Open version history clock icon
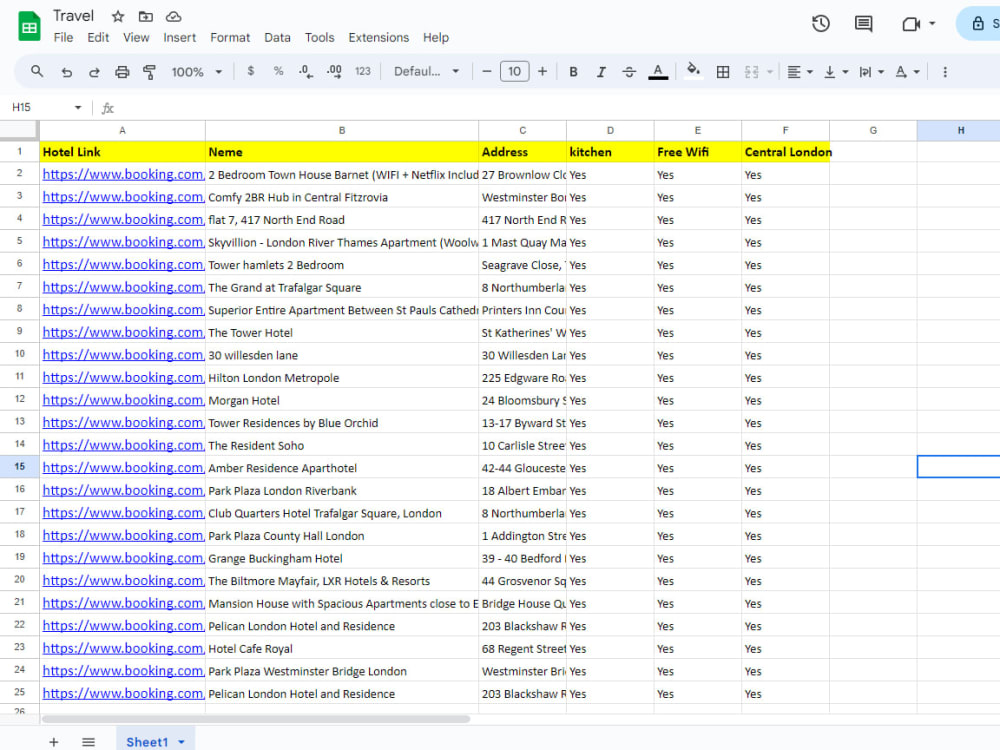This screenshot has height=750, width=1000. tap(821, 24)
